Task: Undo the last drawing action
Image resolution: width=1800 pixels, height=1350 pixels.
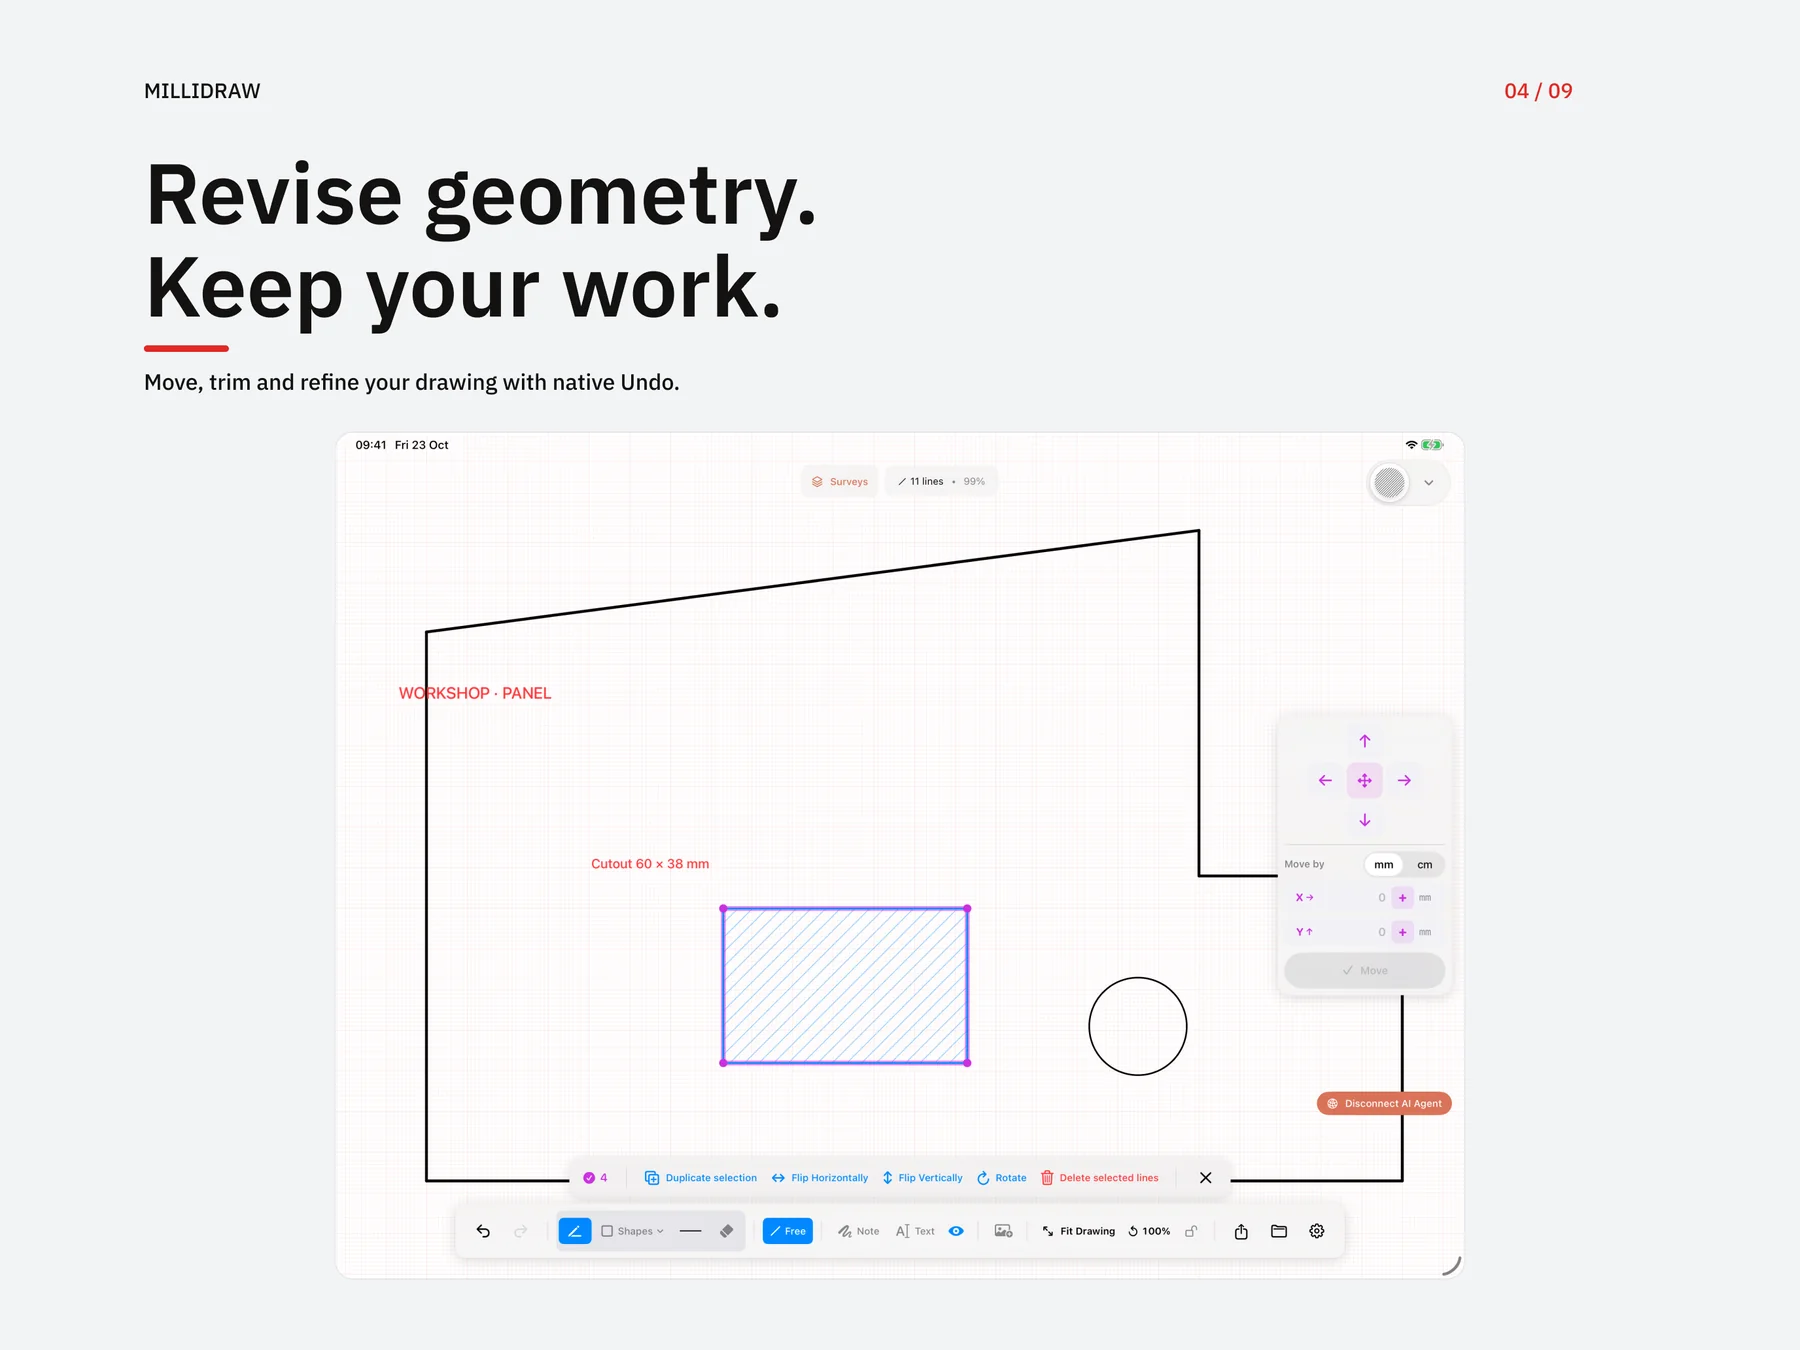Action: [483, 1231]
